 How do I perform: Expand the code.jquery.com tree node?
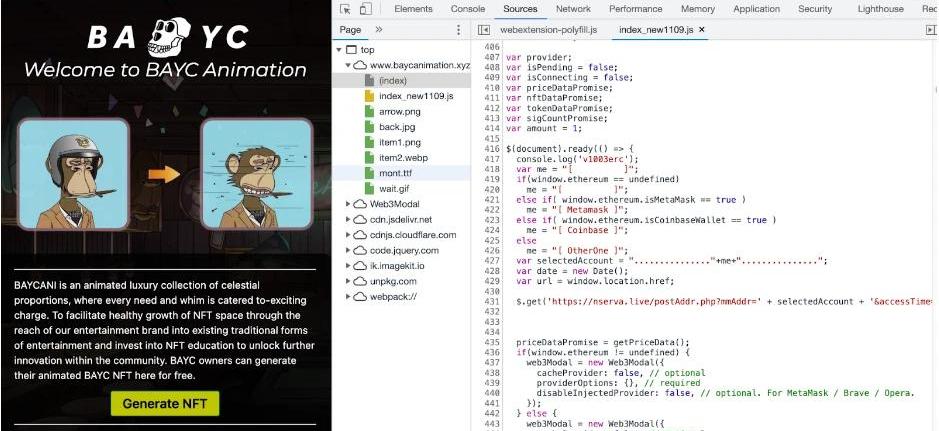point(348,250)
